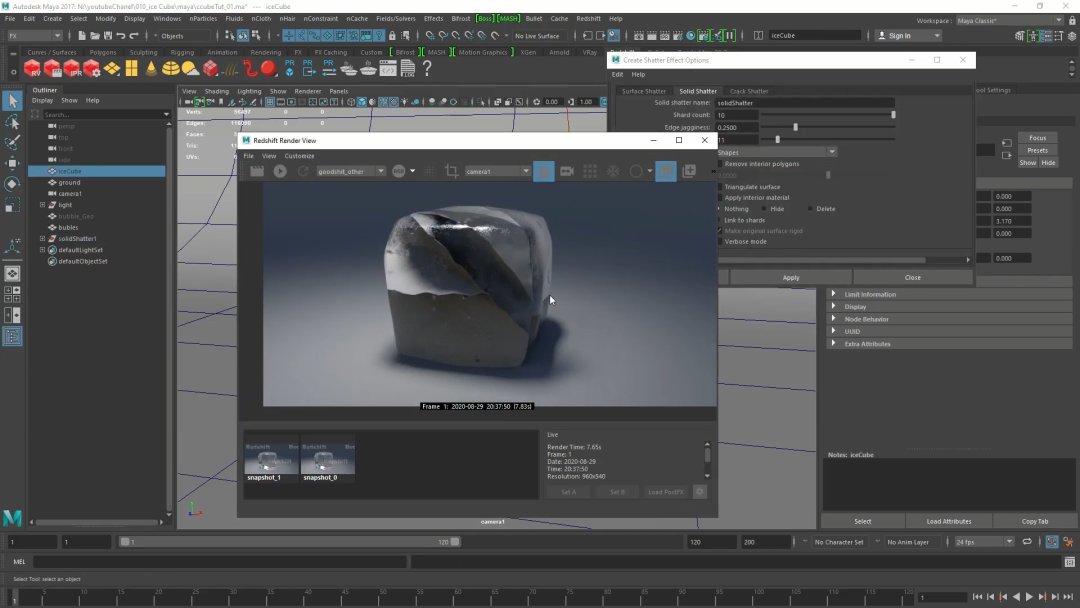Screen dimensions: 1080x608
Task: Open the camera1 dropdown in Render View
Action: 498,171
